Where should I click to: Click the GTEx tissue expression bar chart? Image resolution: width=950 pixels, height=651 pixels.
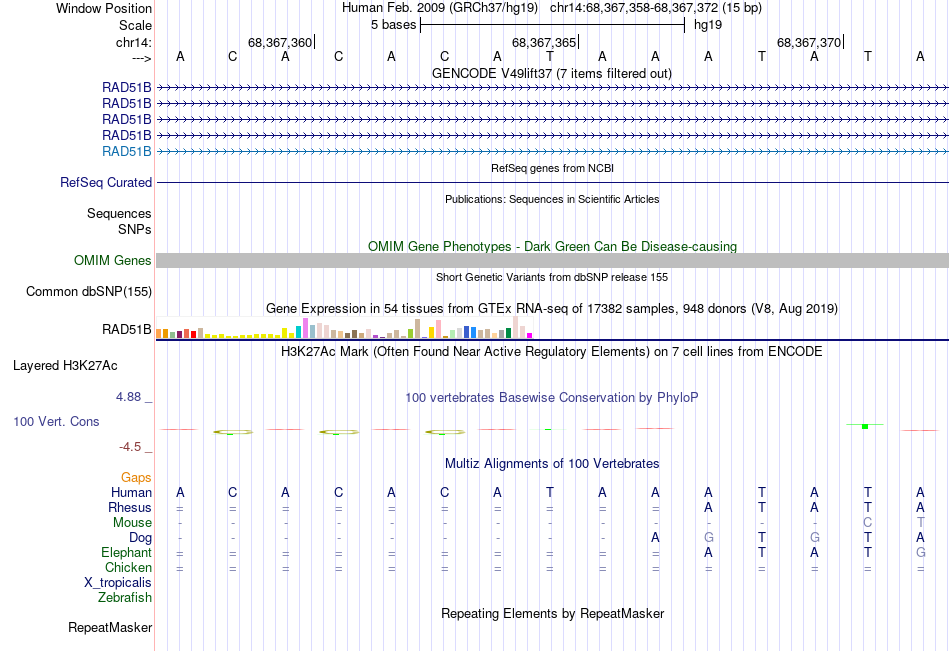344,327
